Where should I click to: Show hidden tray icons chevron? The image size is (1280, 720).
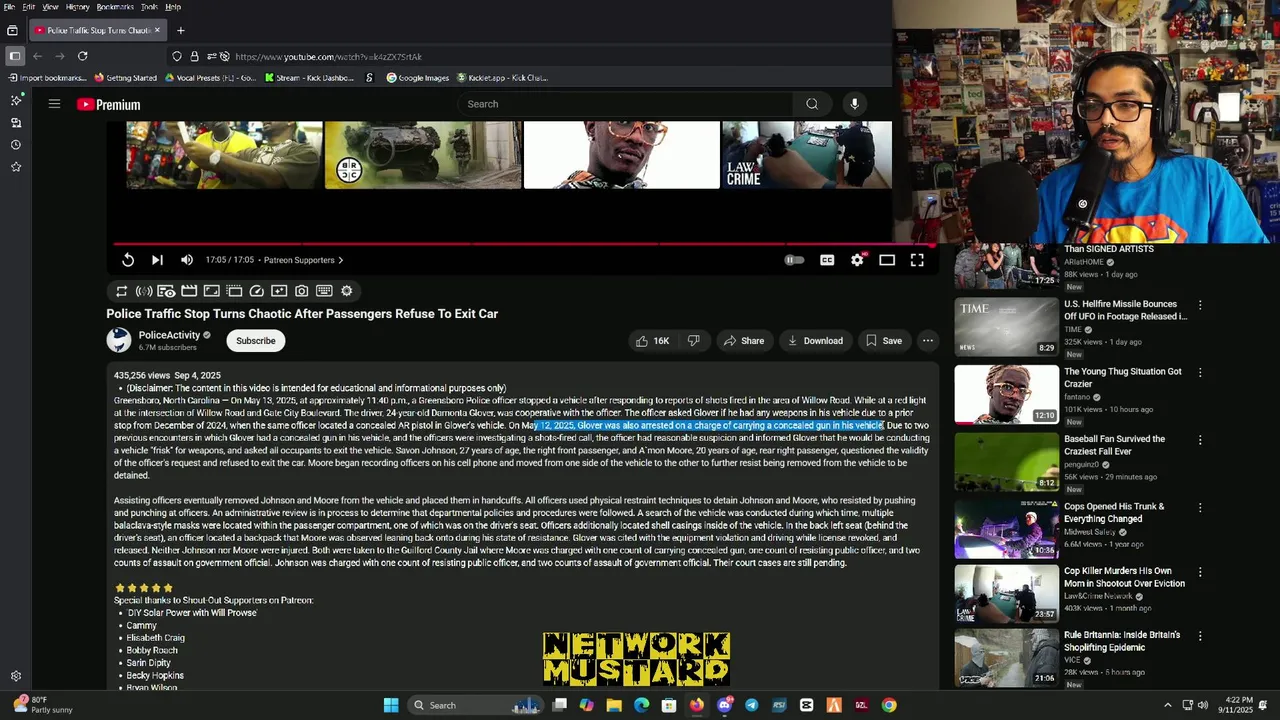(1167, 705)
